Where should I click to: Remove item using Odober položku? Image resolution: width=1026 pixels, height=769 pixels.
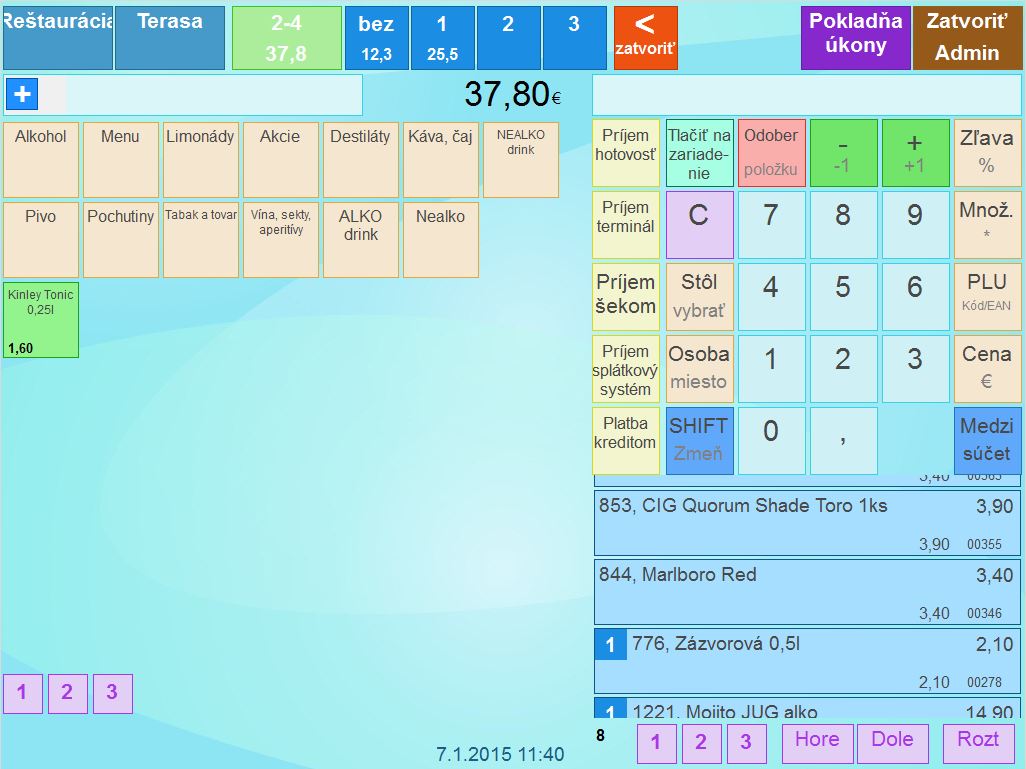(x=771, y=153)
